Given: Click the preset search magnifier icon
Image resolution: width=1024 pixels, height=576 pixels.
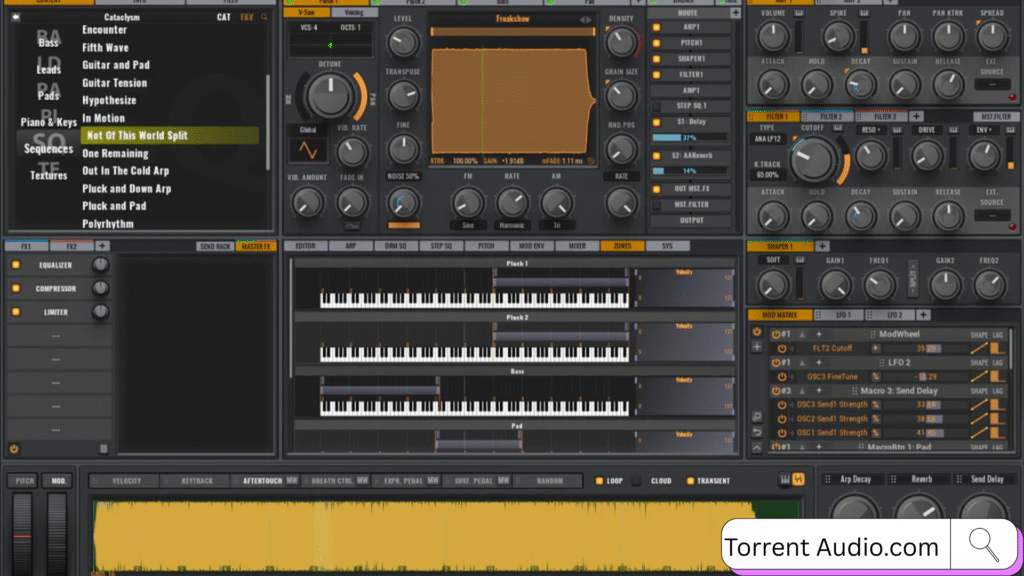Looking at the screenshot, I should (264, 17).
